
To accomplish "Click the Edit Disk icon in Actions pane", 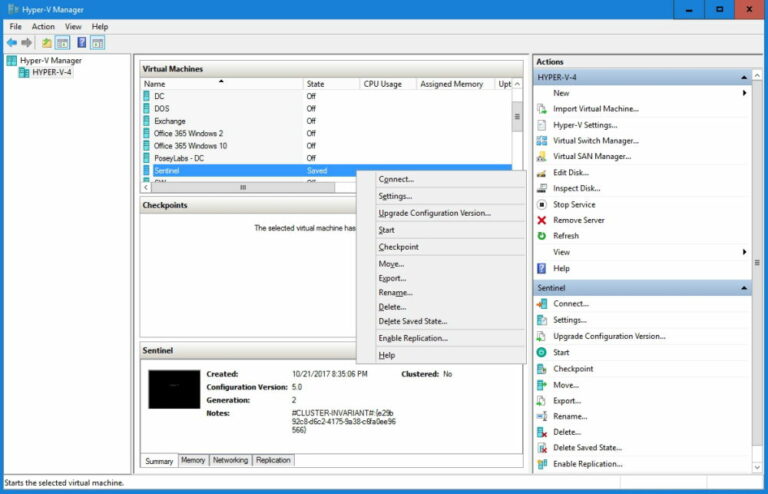I will point(542,173).
